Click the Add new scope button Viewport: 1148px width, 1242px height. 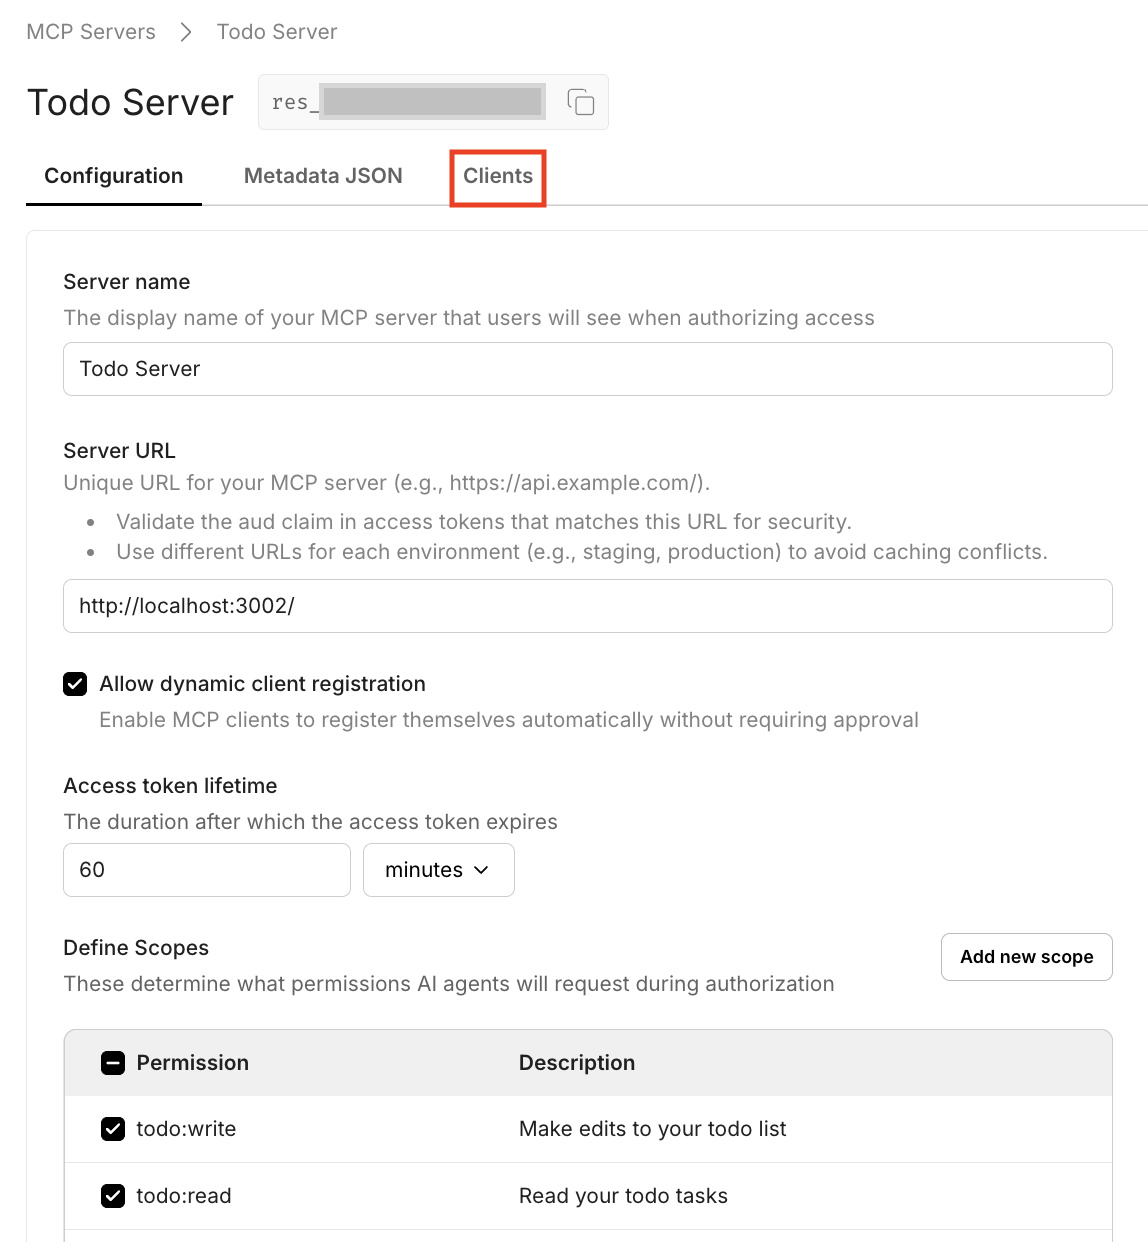click(x=1026, y=957)
